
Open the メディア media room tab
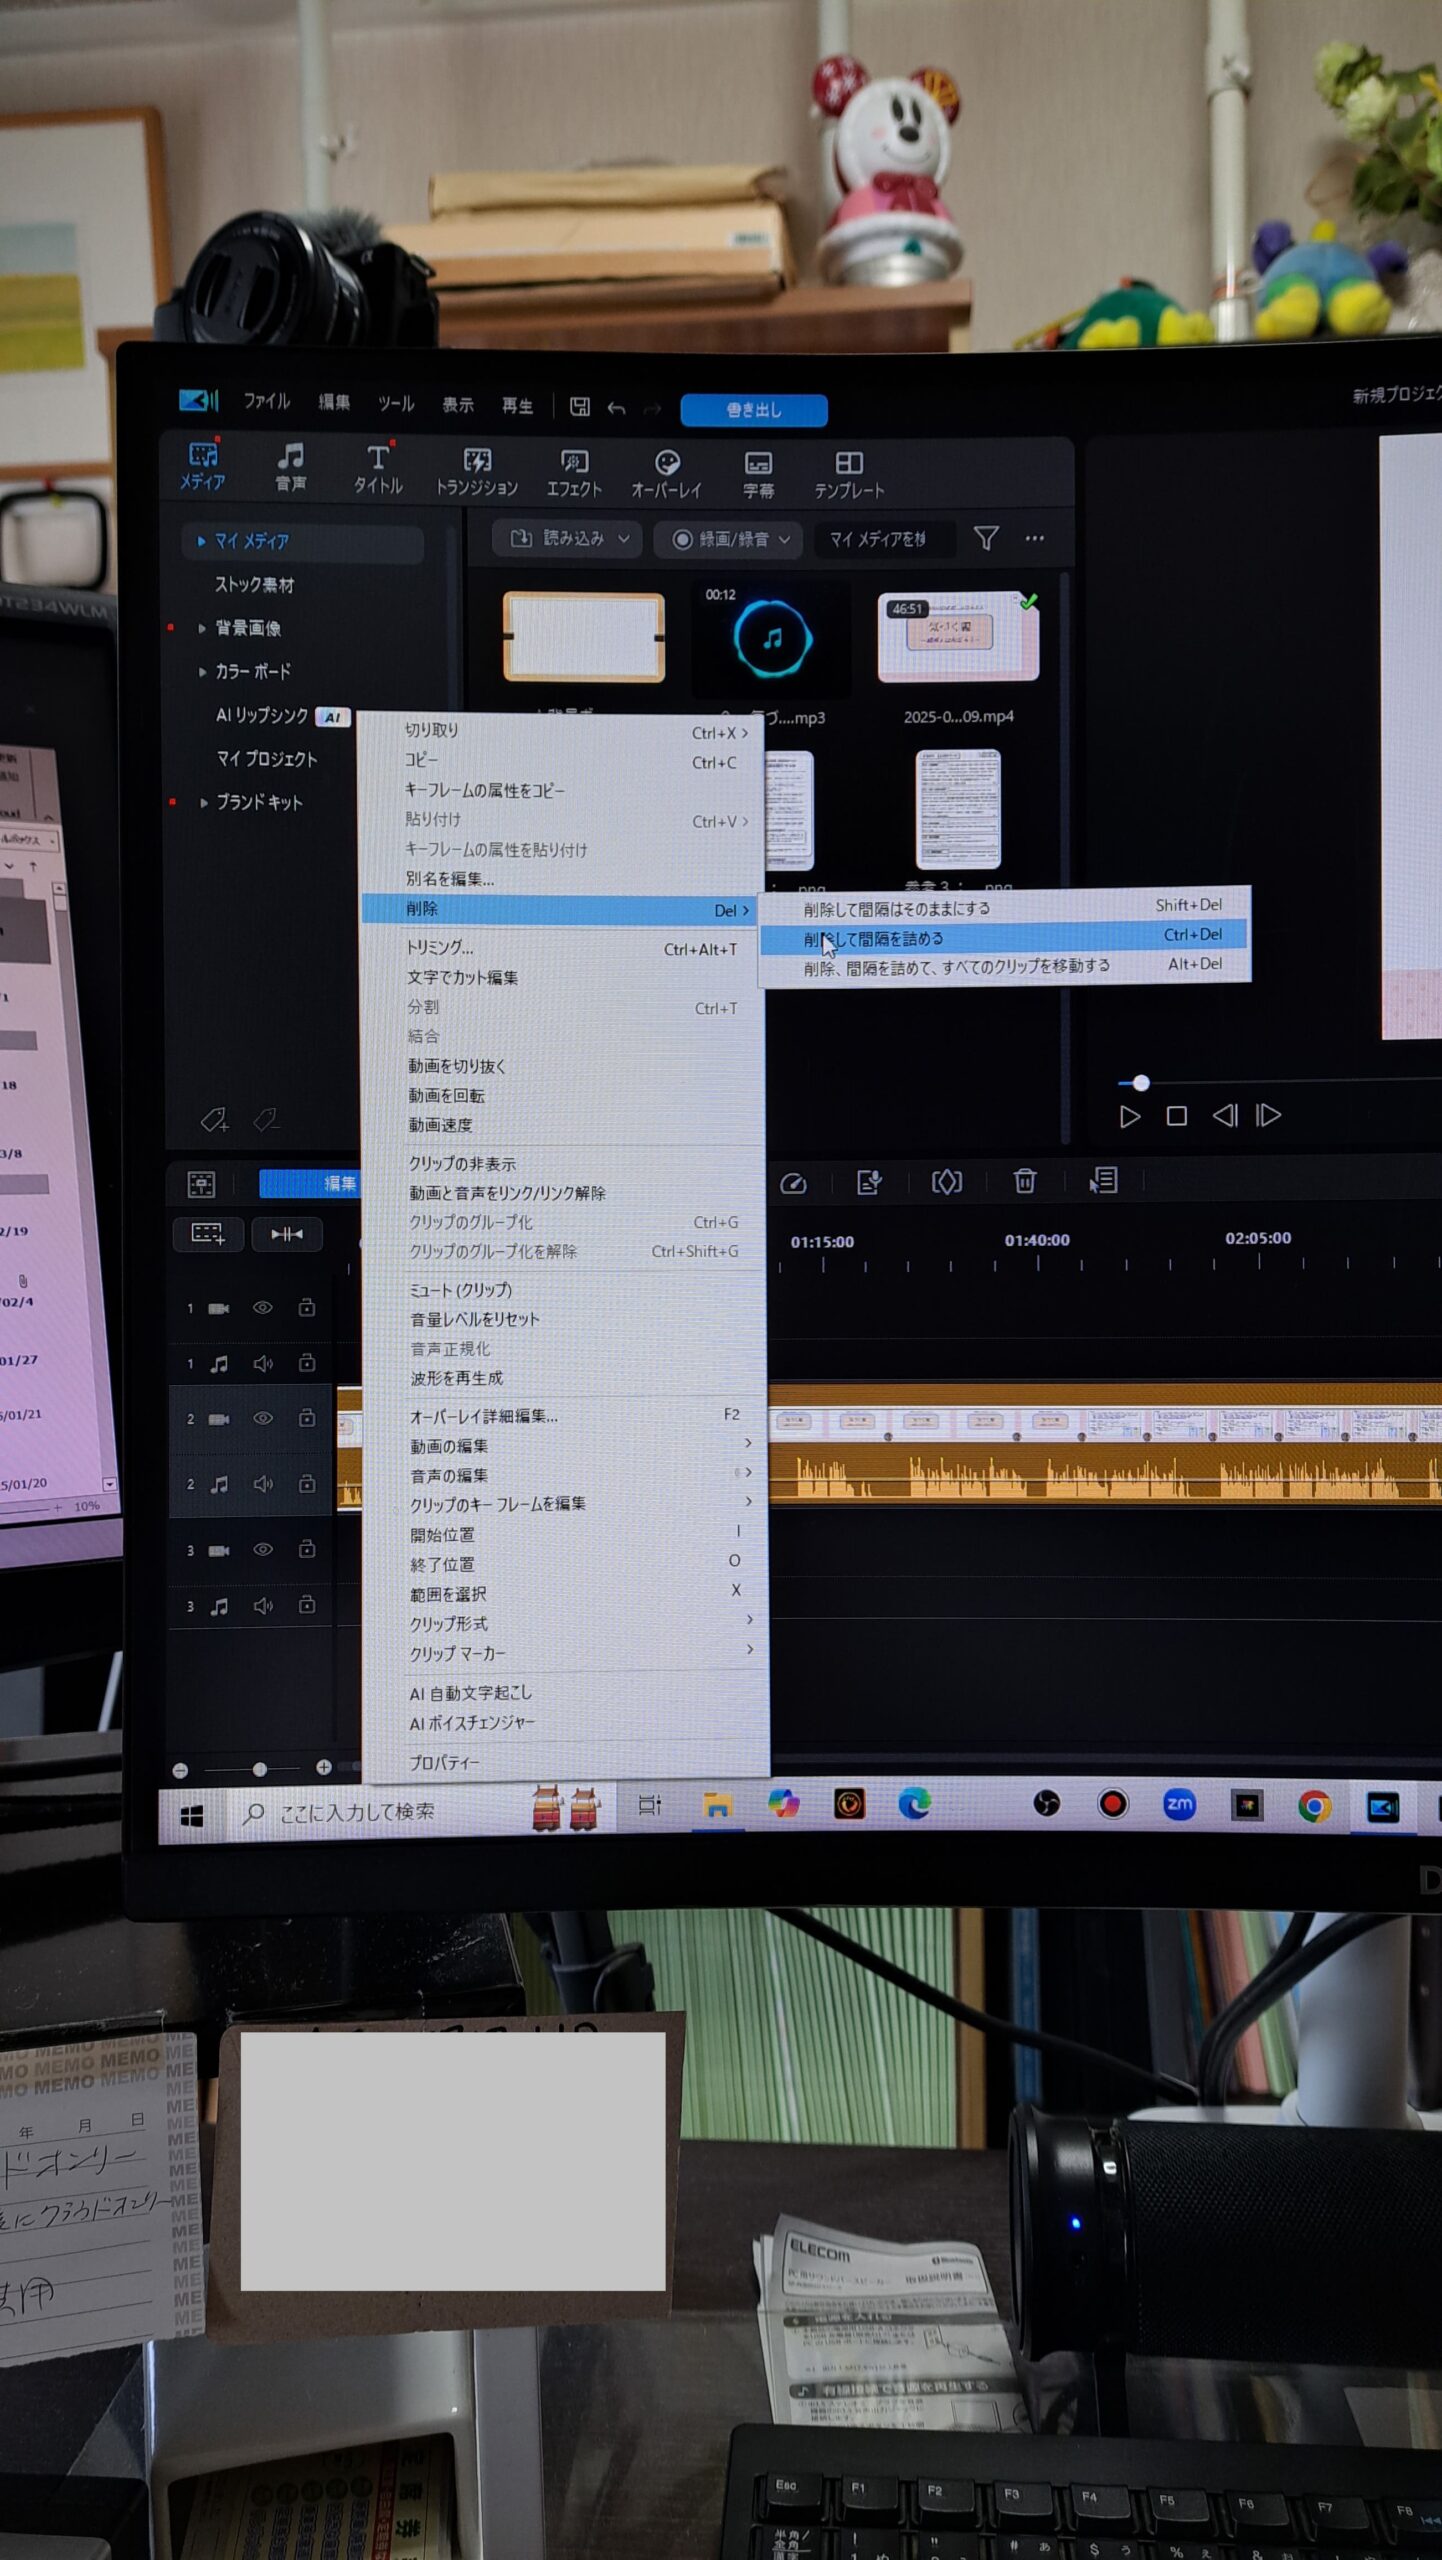(203, 466)
